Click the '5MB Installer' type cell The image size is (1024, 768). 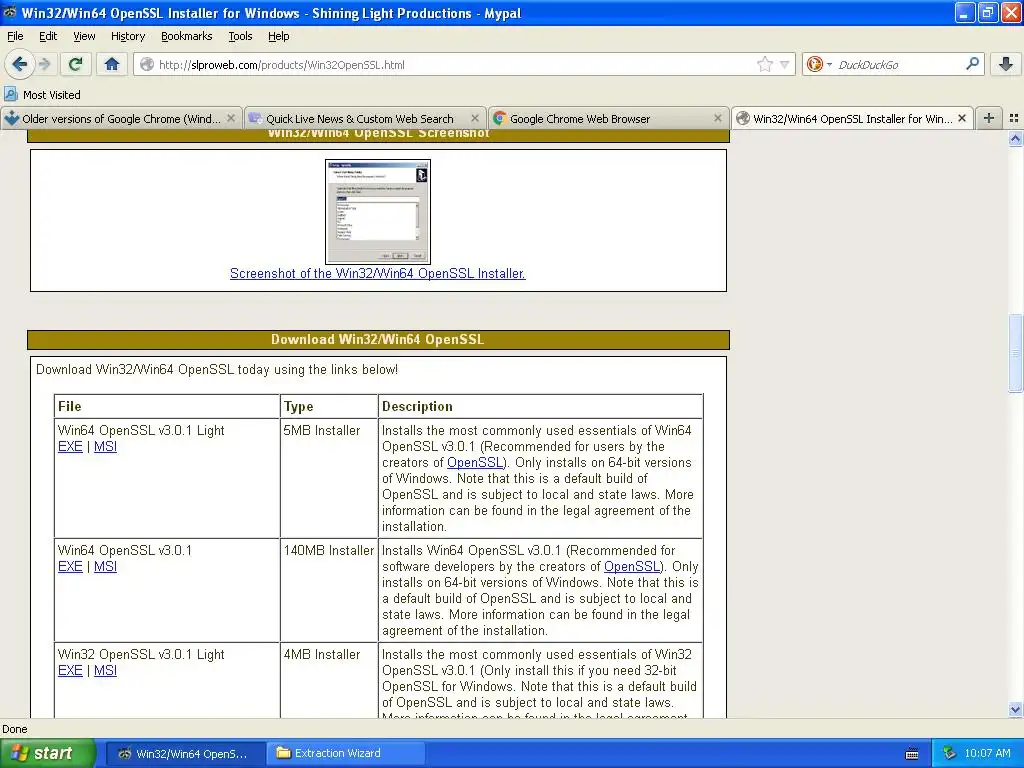(x=329, y=478)
